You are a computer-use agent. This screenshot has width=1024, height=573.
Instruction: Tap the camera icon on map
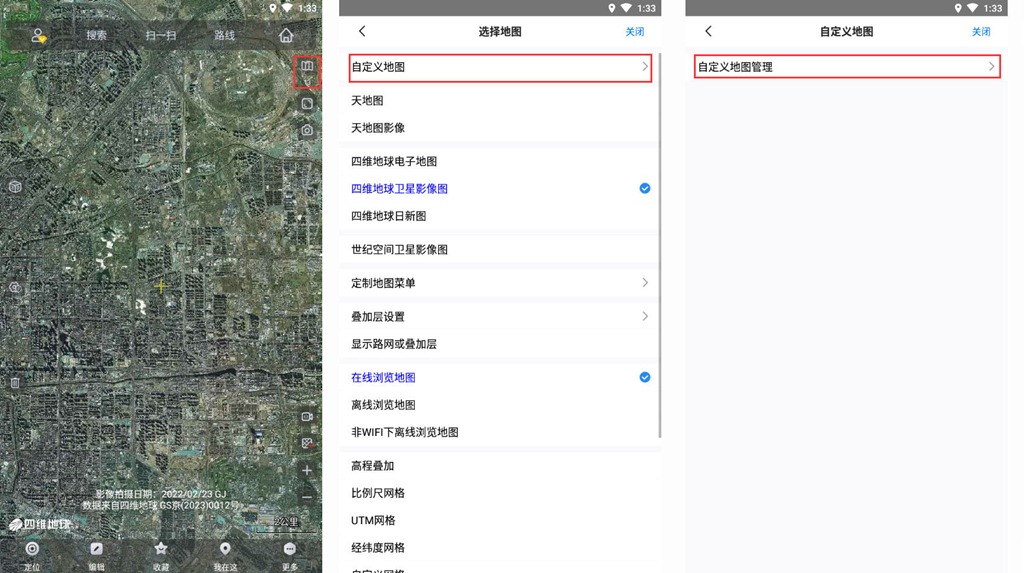(307, 130)
